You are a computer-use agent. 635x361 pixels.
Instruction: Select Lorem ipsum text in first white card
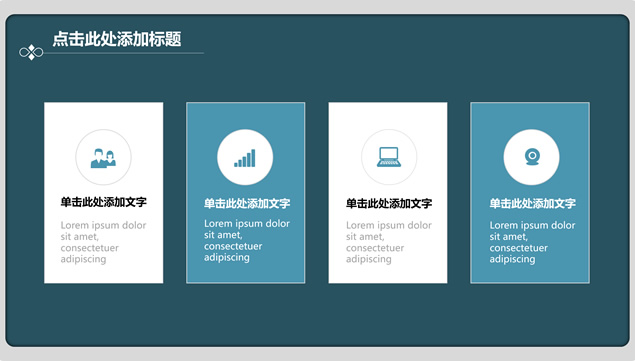[103, 242]
